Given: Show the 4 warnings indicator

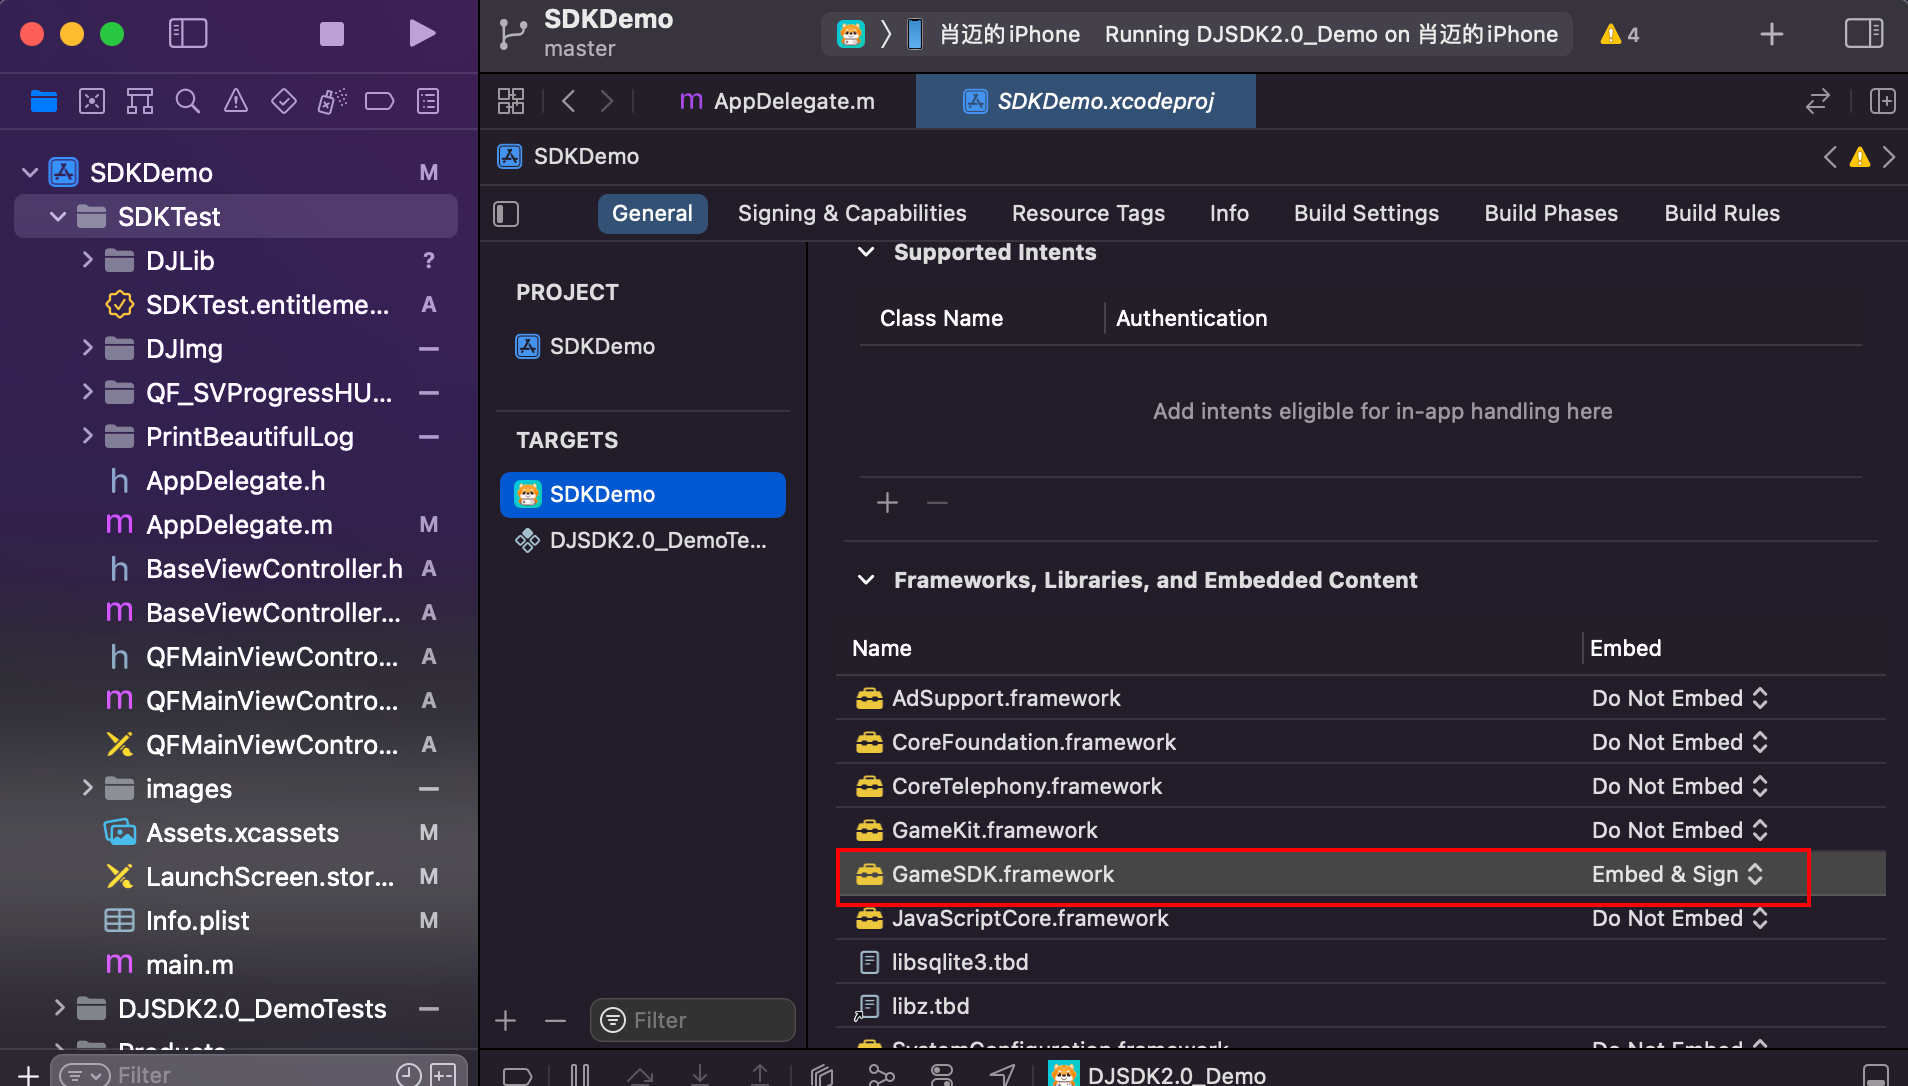Looking at the screenshot, I should (x=1620, y=34).
